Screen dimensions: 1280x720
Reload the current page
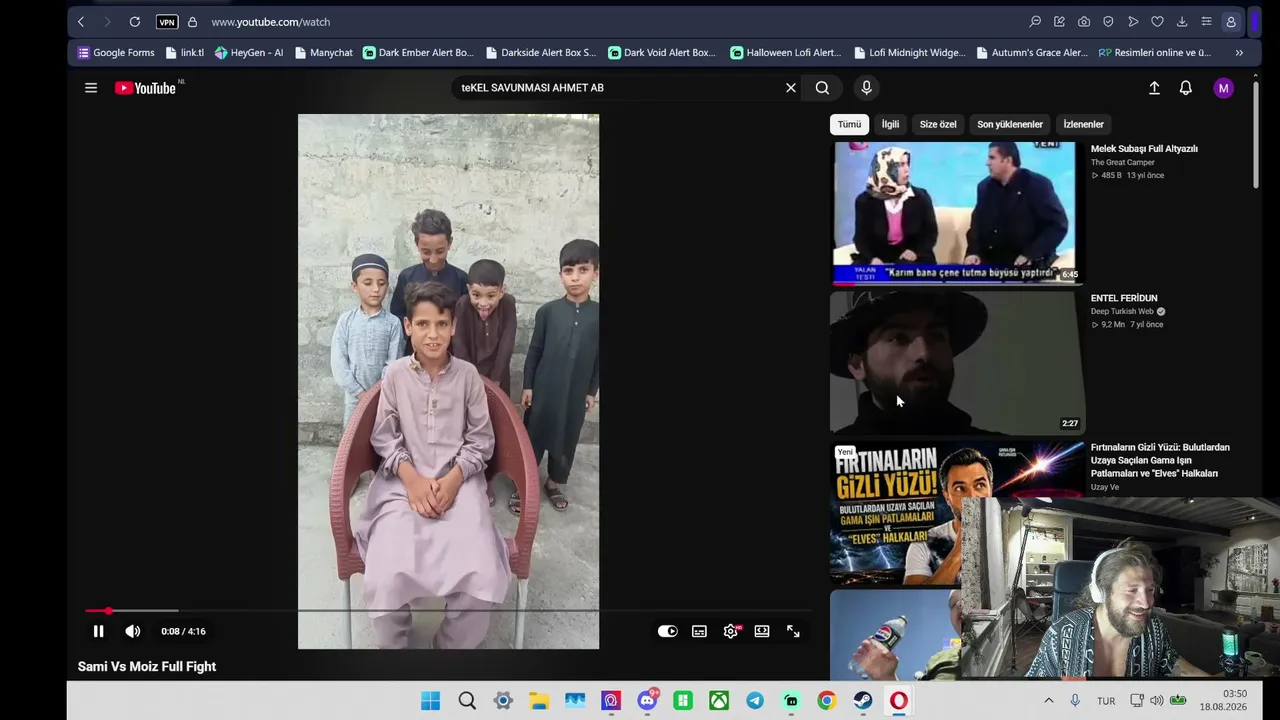pyautogui.click(x=134, y=22)
